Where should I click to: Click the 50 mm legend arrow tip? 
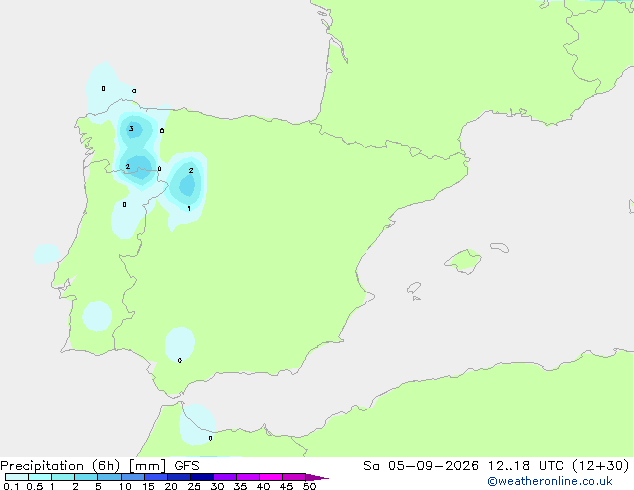coord(317,477)
